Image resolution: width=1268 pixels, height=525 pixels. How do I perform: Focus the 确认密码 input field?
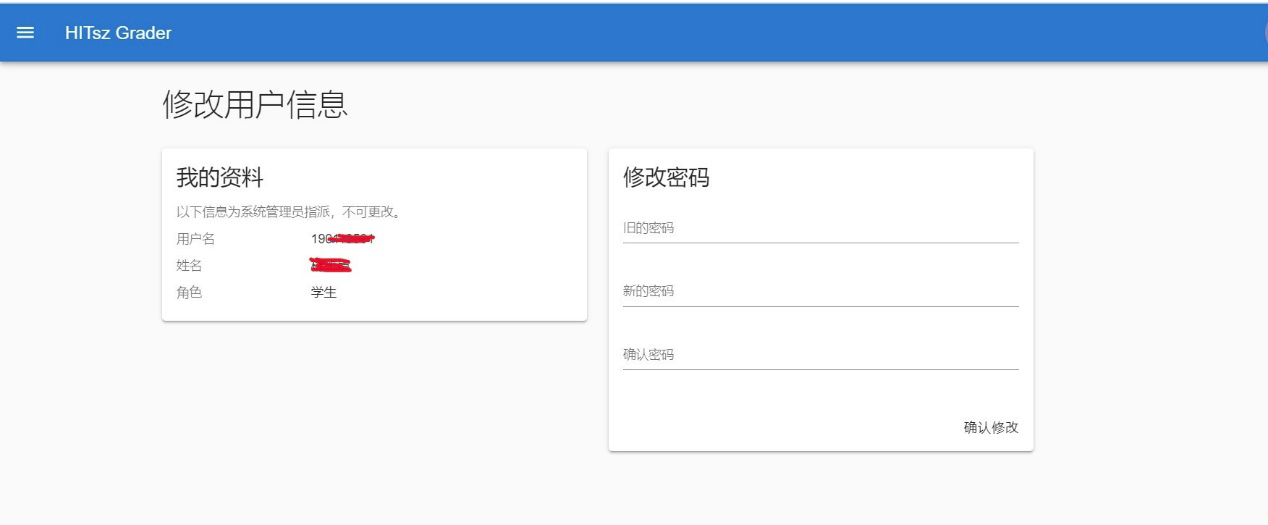click(820, 355)
